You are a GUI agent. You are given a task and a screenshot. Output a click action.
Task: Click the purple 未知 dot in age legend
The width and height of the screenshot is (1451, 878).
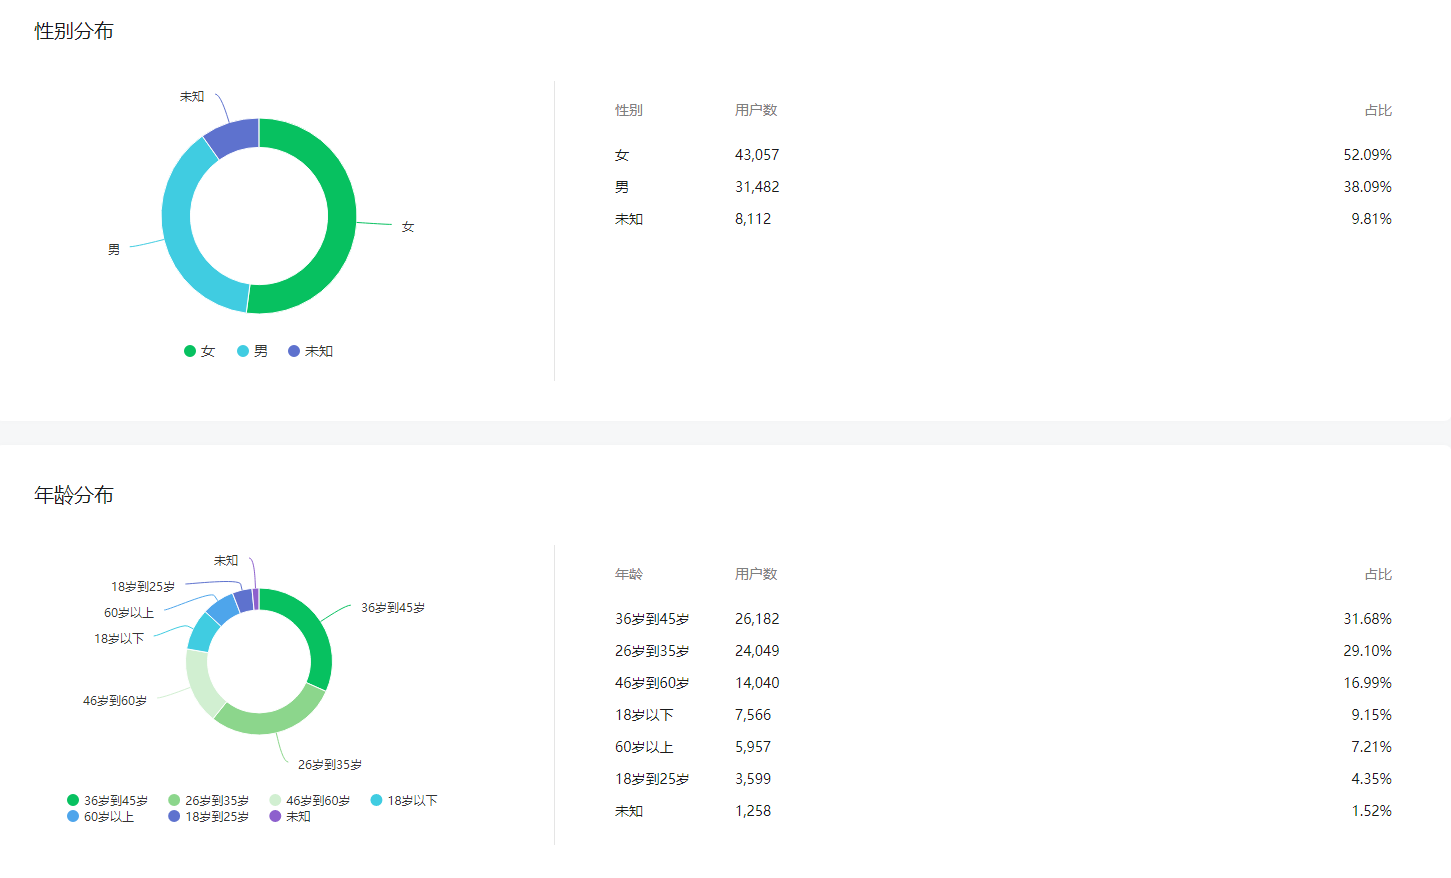point(275,816)
